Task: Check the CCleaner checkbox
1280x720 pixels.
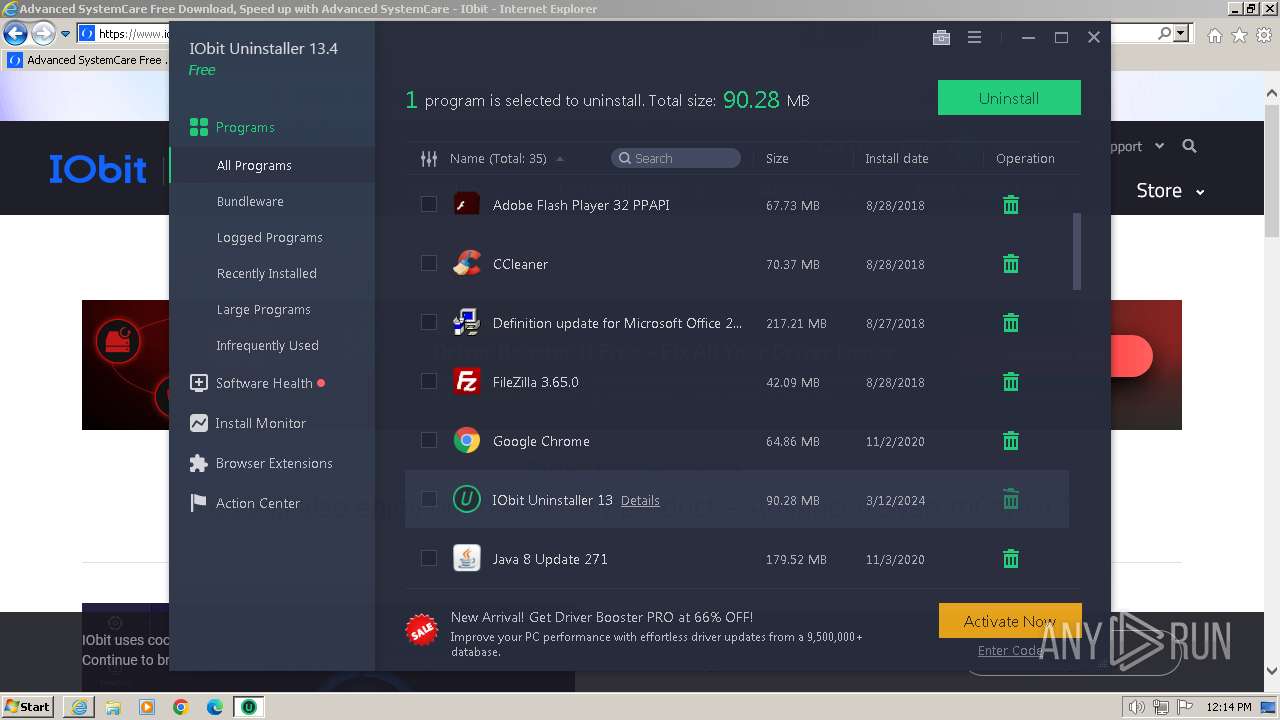Action: pos(429,263)
